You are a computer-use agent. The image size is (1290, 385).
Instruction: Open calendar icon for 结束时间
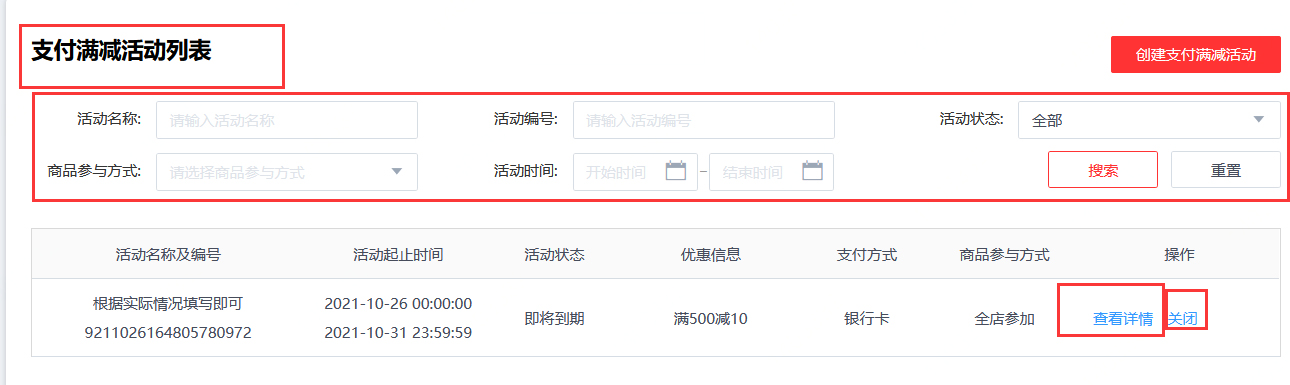click(x=812, y=171)
